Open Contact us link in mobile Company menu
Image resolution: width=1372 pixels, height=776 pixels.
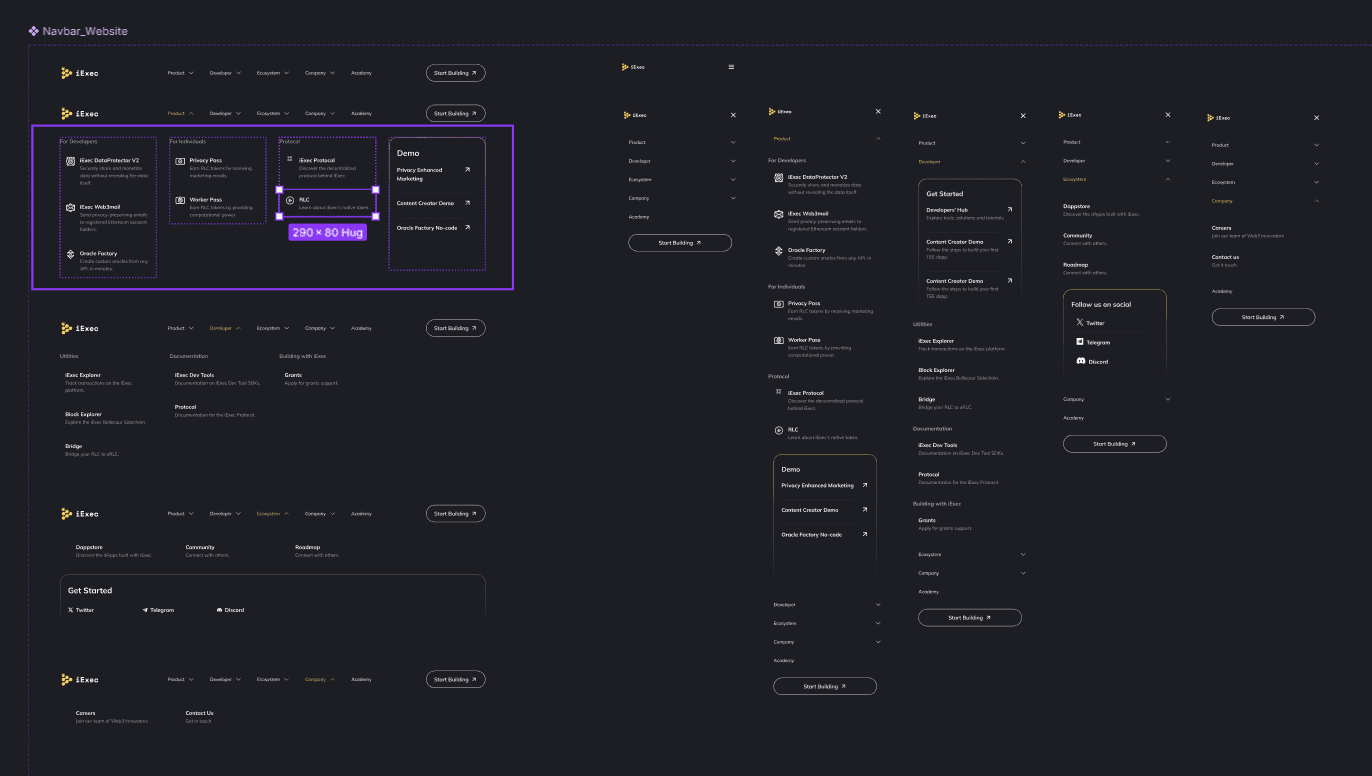1226,257
